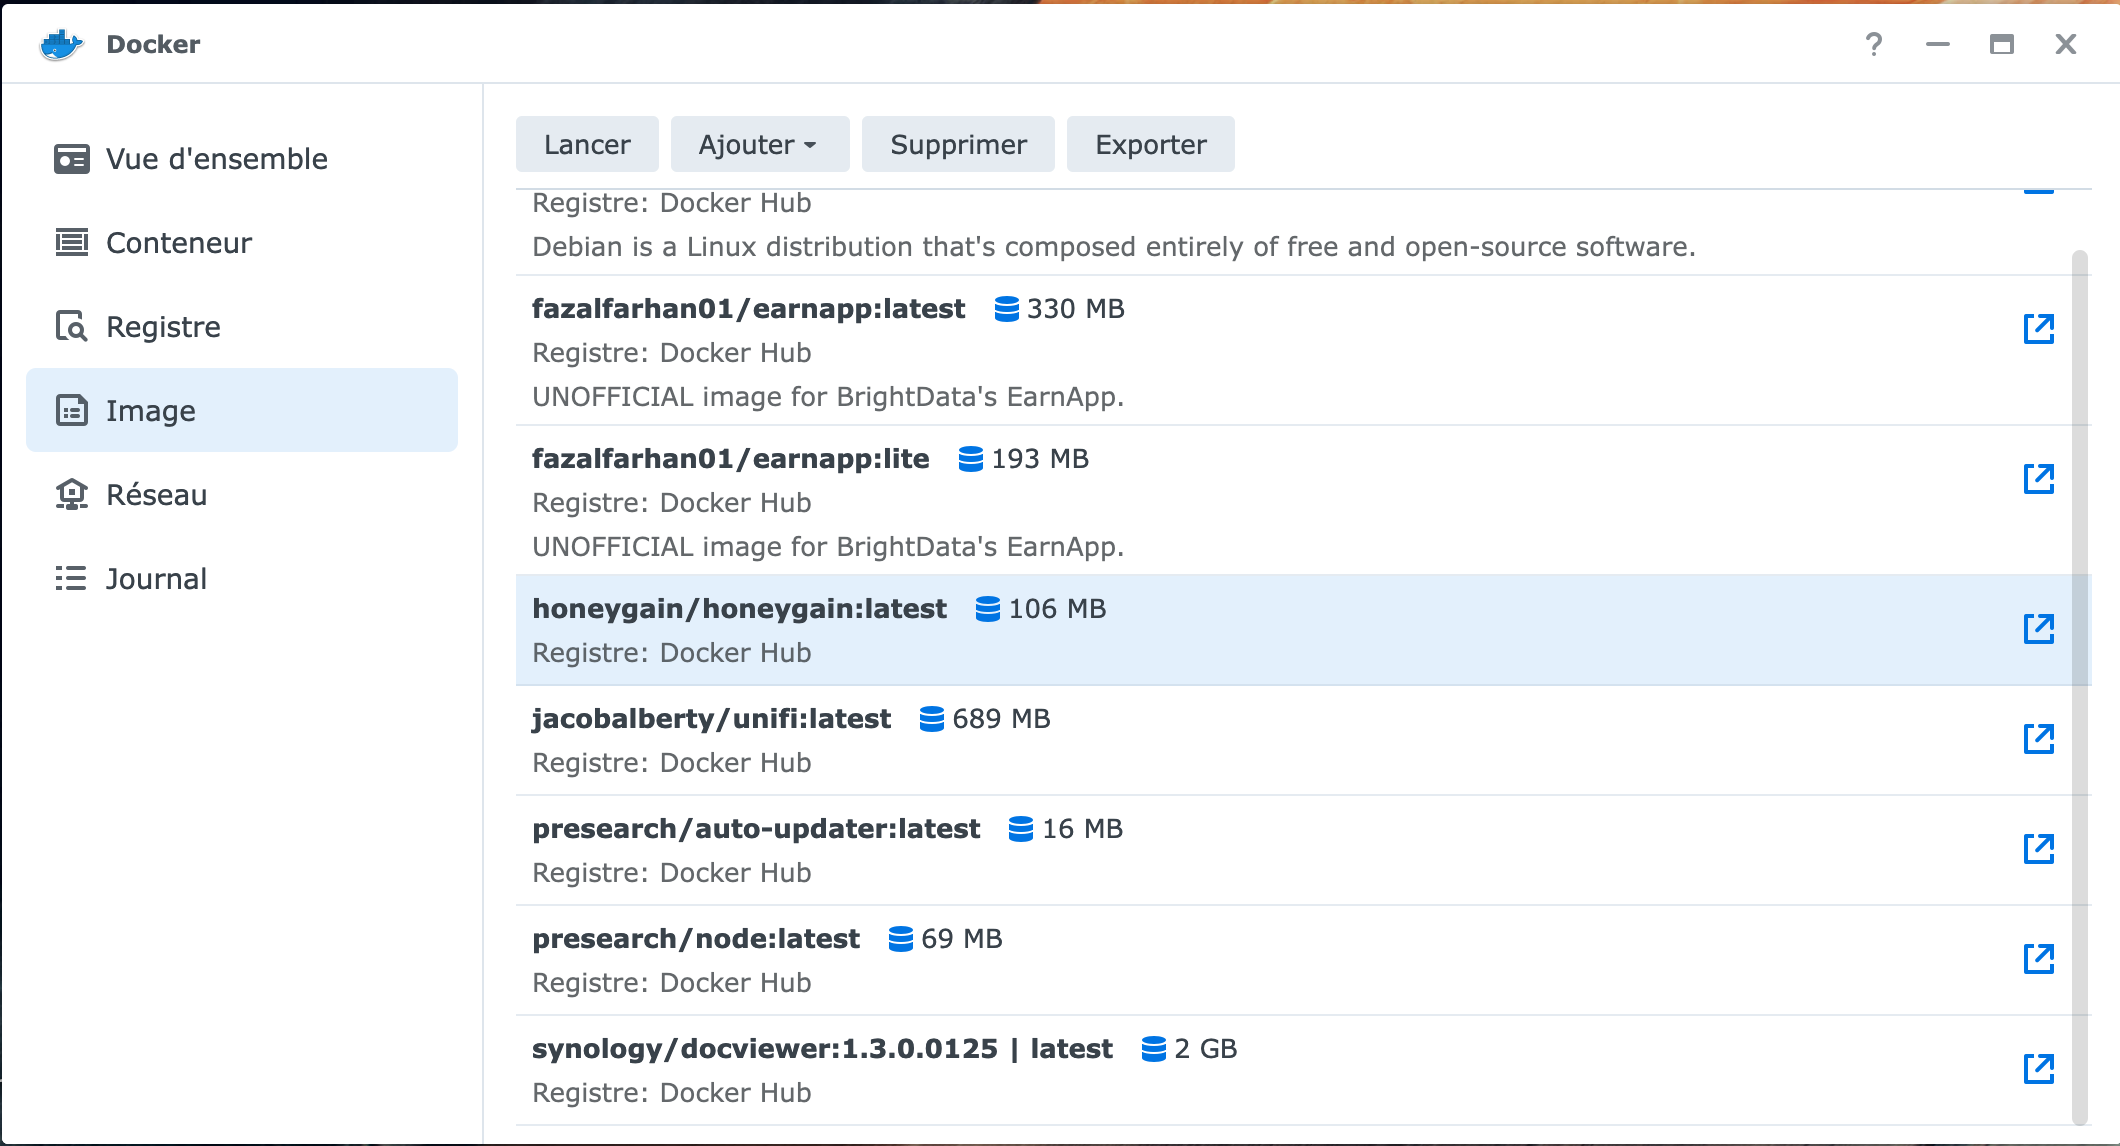Click Vue d'ensemble sidebar icon

tap(71, 159)
